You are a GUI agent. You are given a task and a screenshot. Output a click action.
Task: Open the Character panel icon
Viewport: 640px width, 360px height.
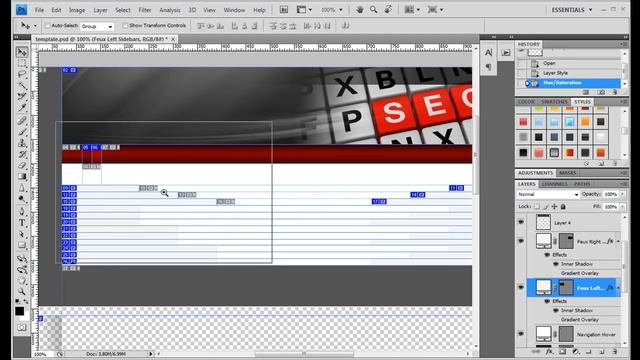coord(489,52)
